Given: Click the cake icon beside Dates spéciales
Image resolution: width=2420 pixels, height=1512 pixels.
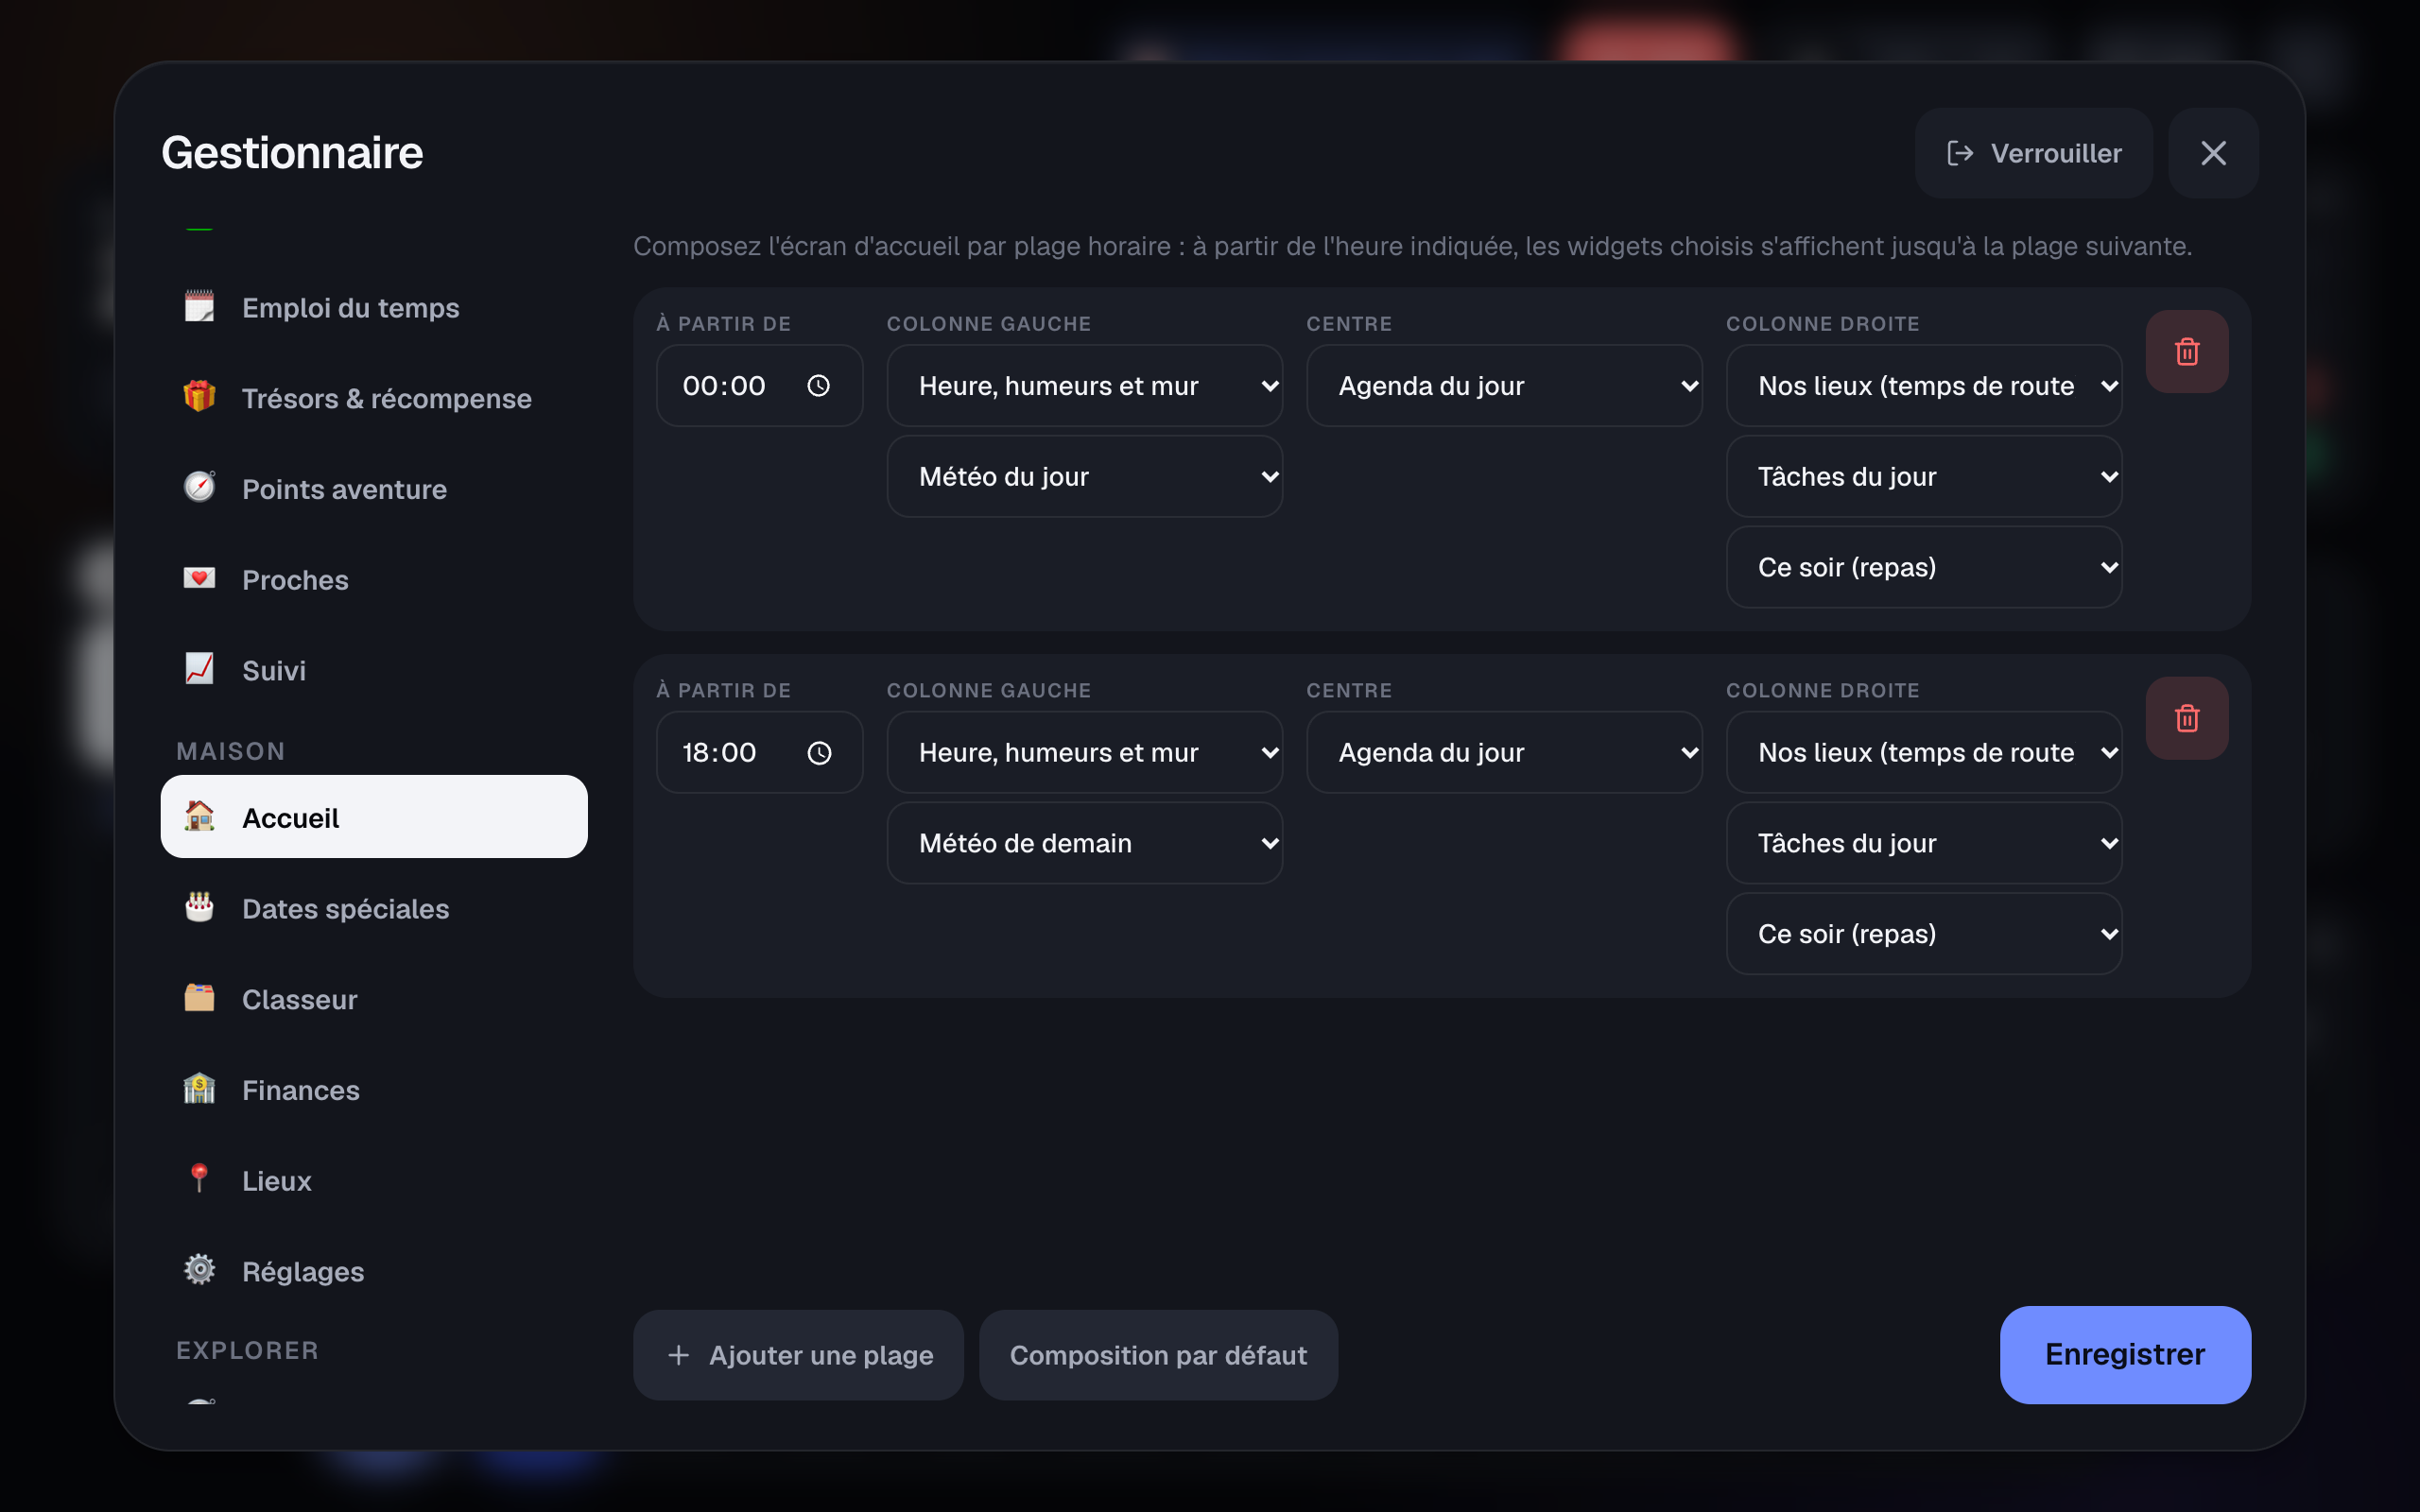Looking at the screenshot, I should coord(199,907).
